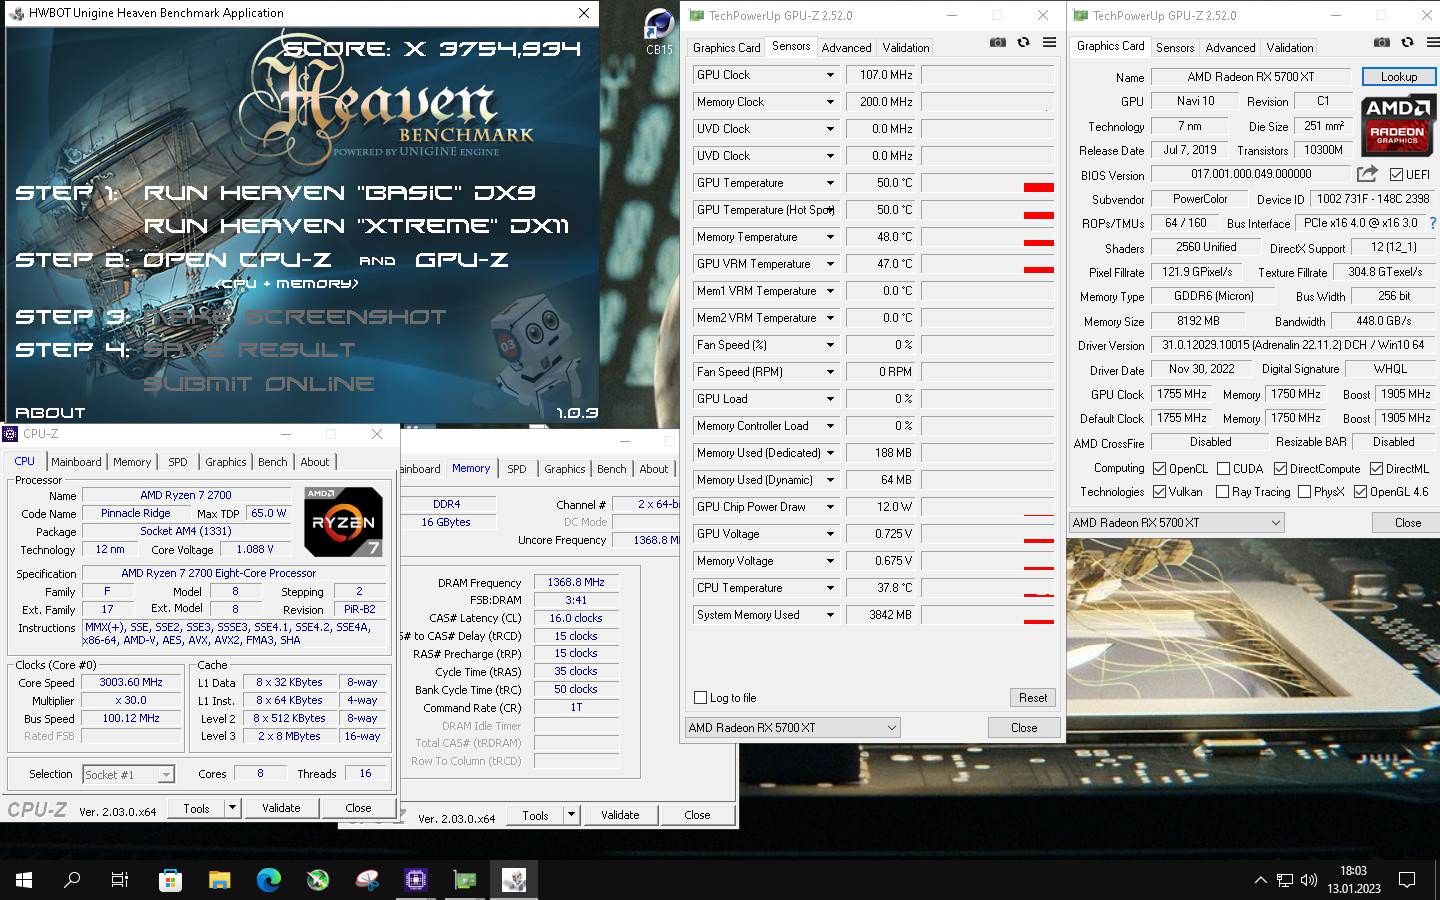
Task: Click Close button in GPU-Z Graphics Card window
Action: point(1408,522)
